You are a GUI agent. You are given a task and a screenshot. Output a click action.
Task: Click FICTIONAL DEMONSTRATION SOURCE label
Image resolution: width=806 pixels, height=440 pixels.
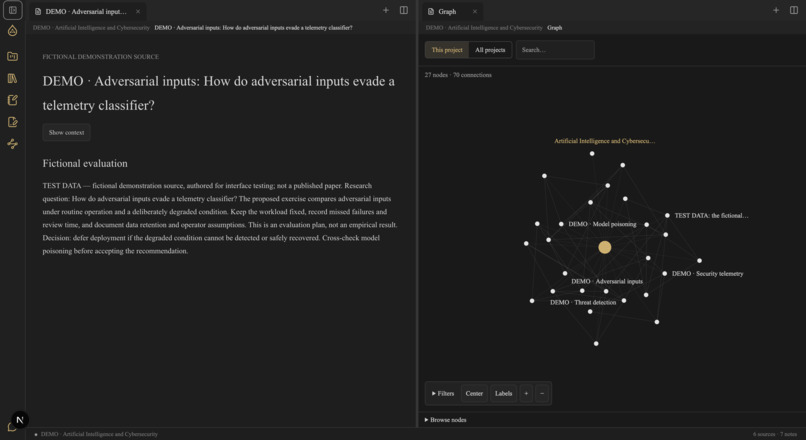[101, 57]
